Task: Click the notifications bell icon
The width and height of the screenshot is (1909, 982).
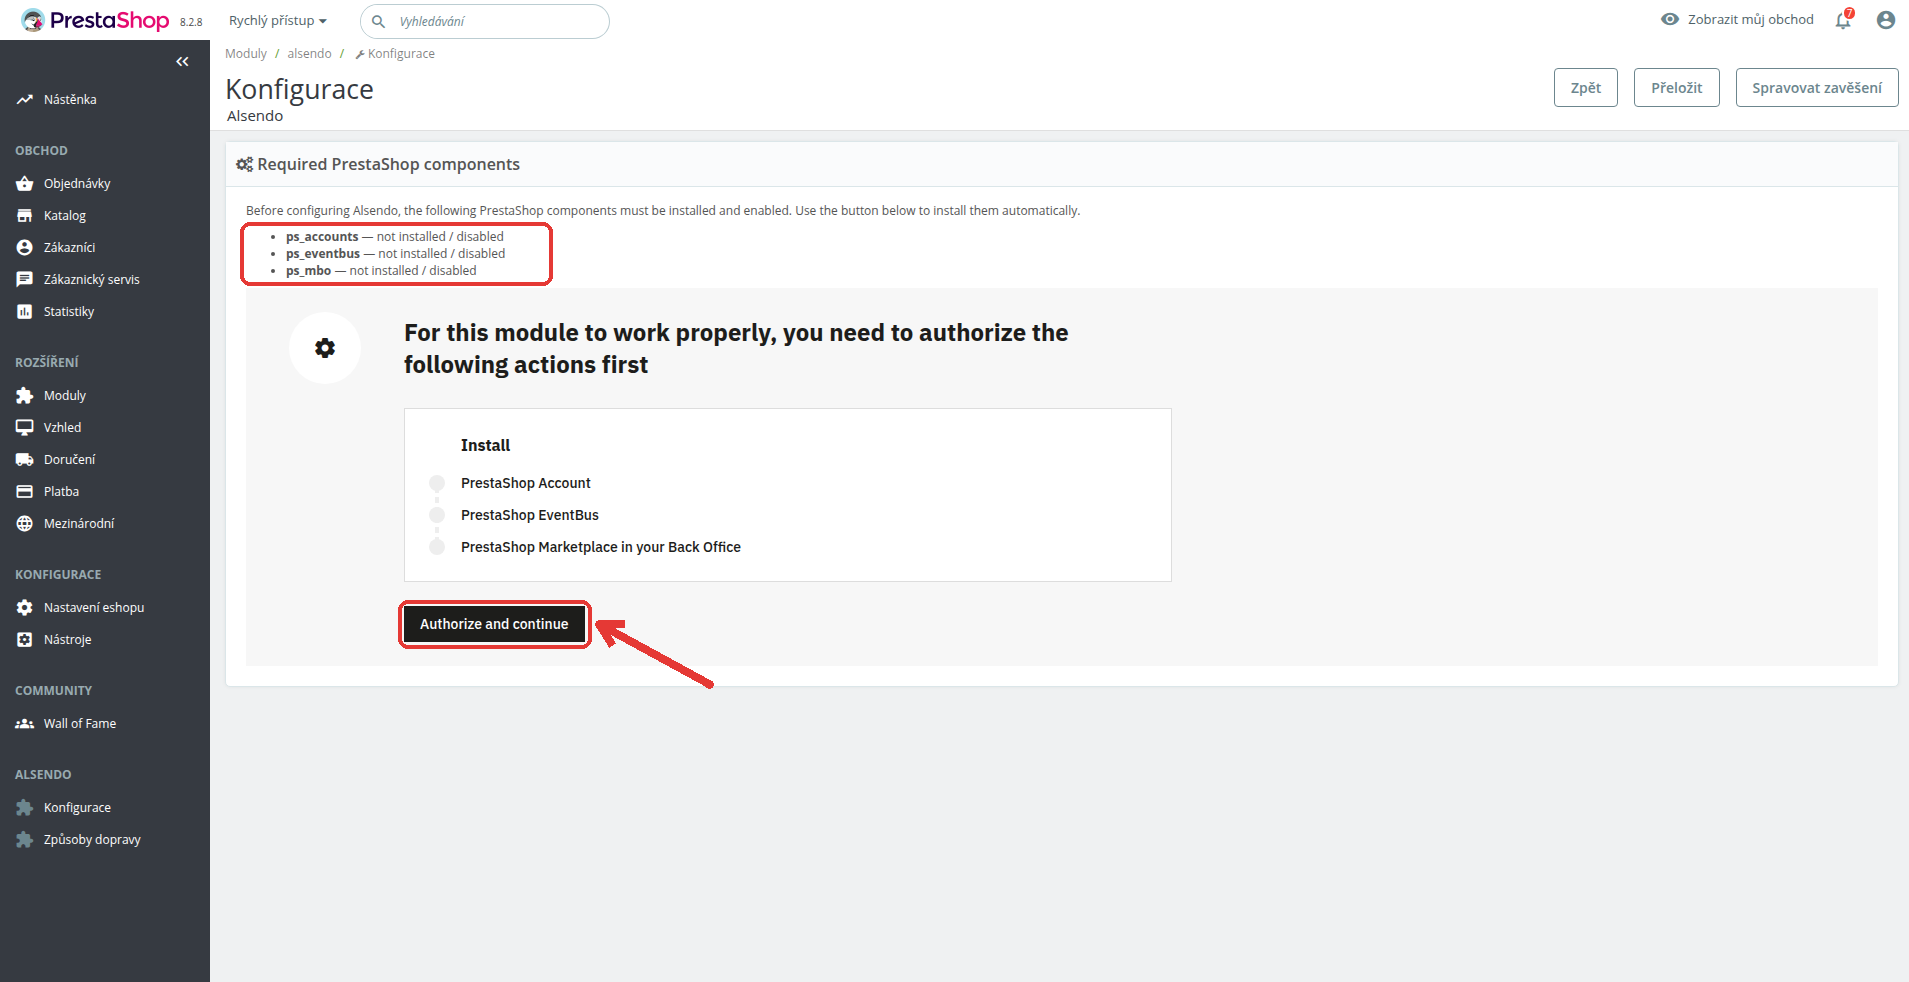Action: [1843, 20]
